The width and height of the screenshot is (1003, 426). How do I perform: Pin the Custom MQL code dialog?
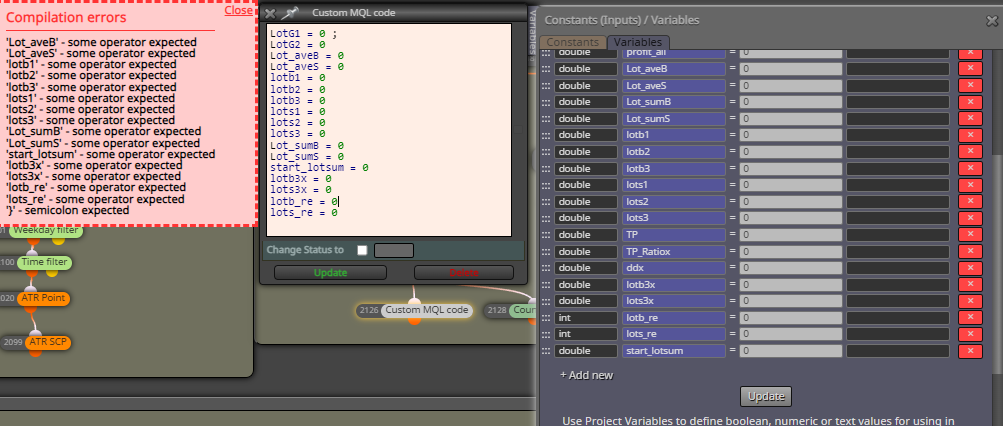290,13
